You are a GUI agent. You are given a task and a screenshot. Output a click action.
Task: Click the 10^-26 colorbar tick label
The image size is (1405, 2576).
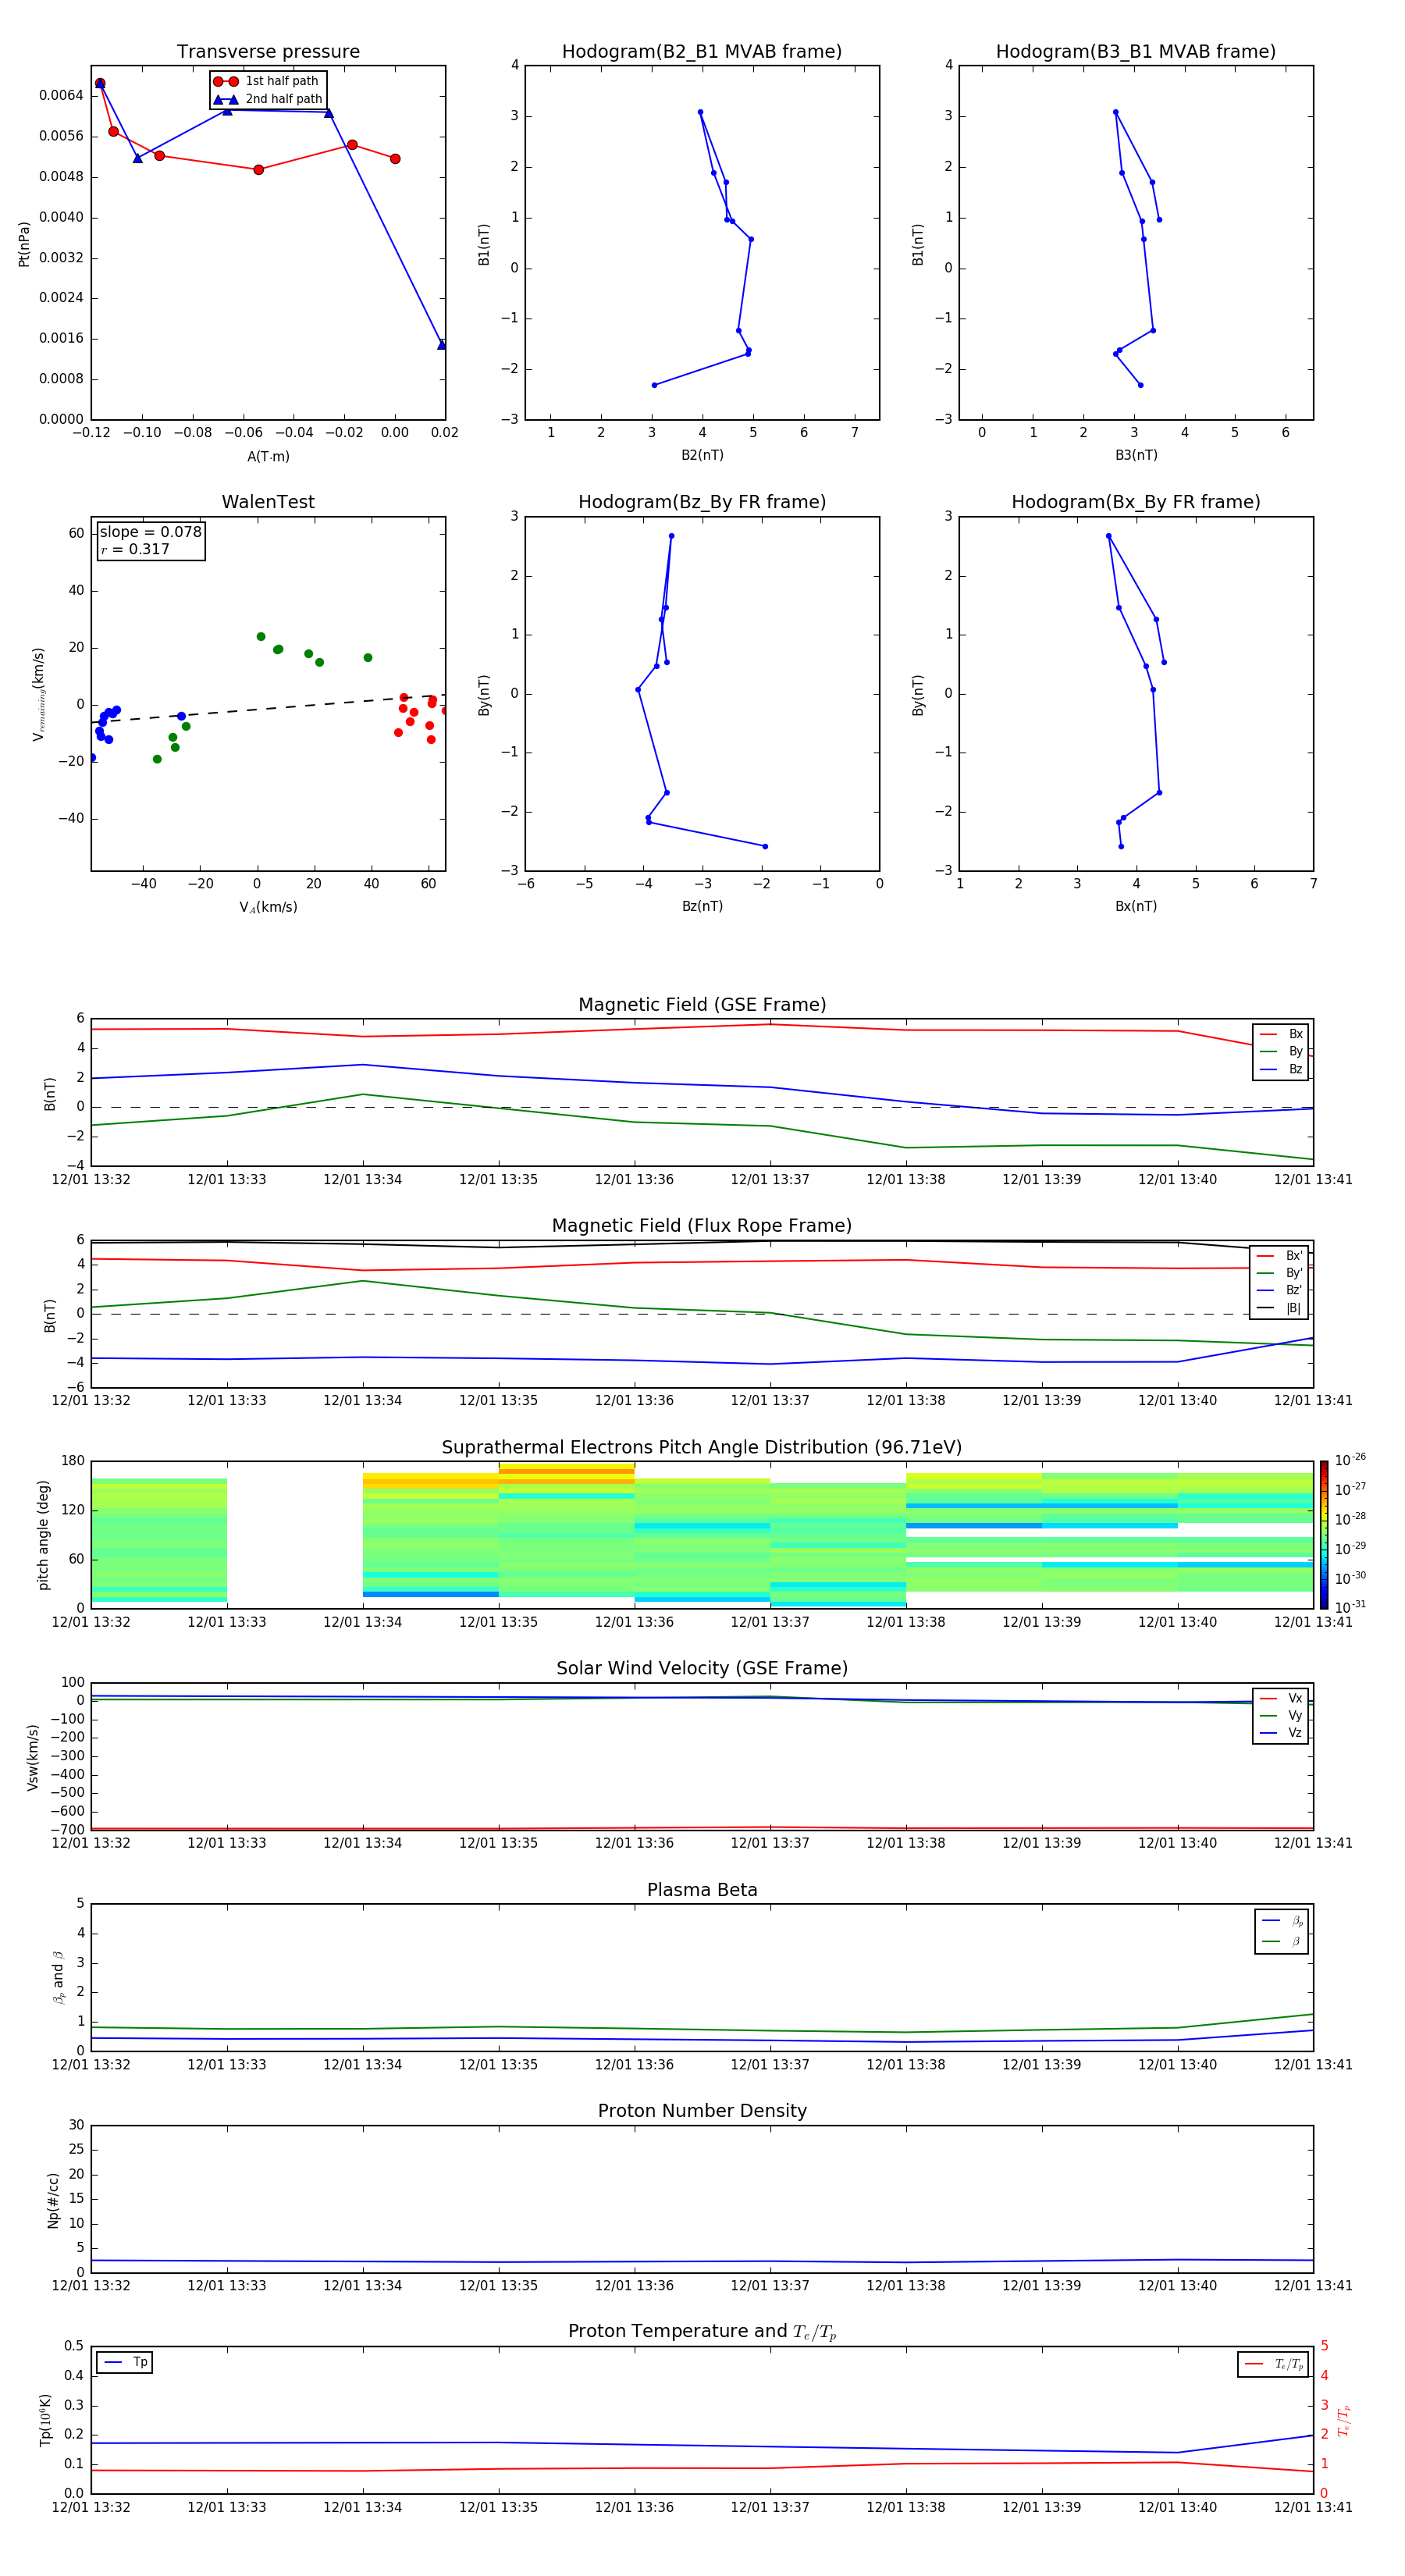pos(1350,1460)
